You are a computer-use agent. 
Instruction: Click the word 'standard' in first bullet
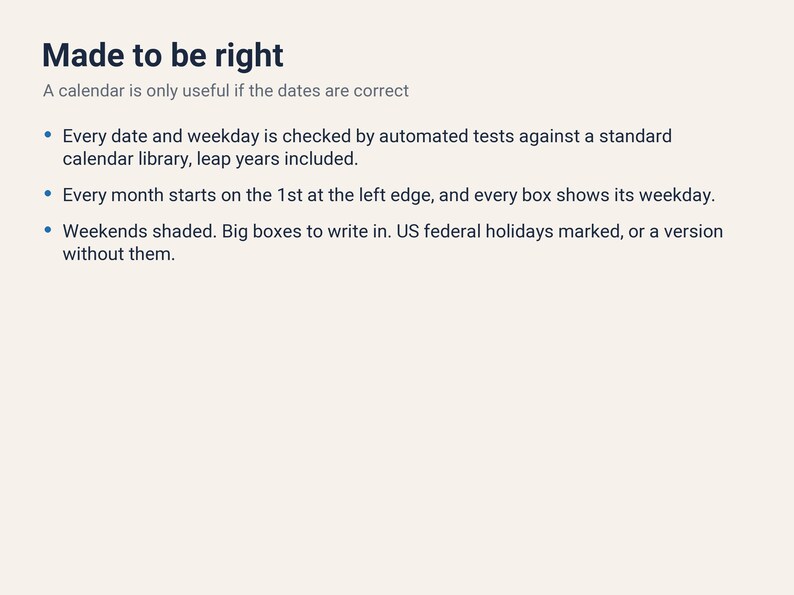click(x=636, y=136)
